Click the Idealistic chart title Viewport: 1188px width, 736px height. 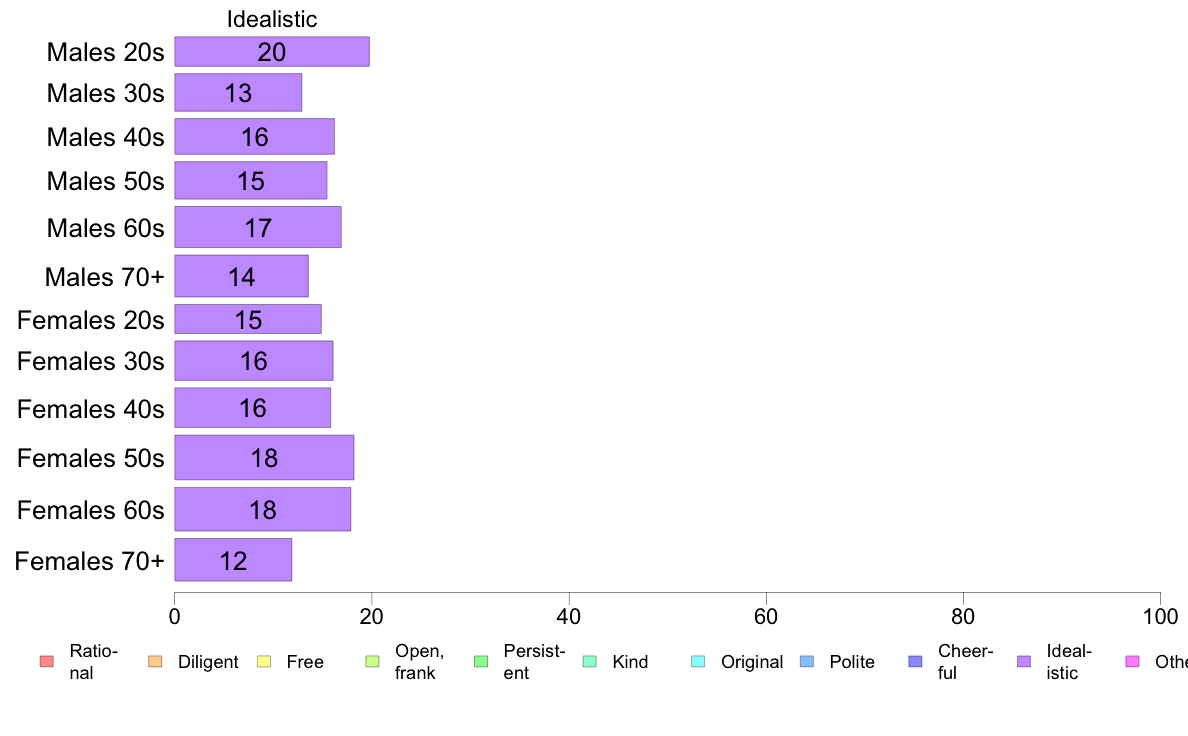[x=272, y=19]
